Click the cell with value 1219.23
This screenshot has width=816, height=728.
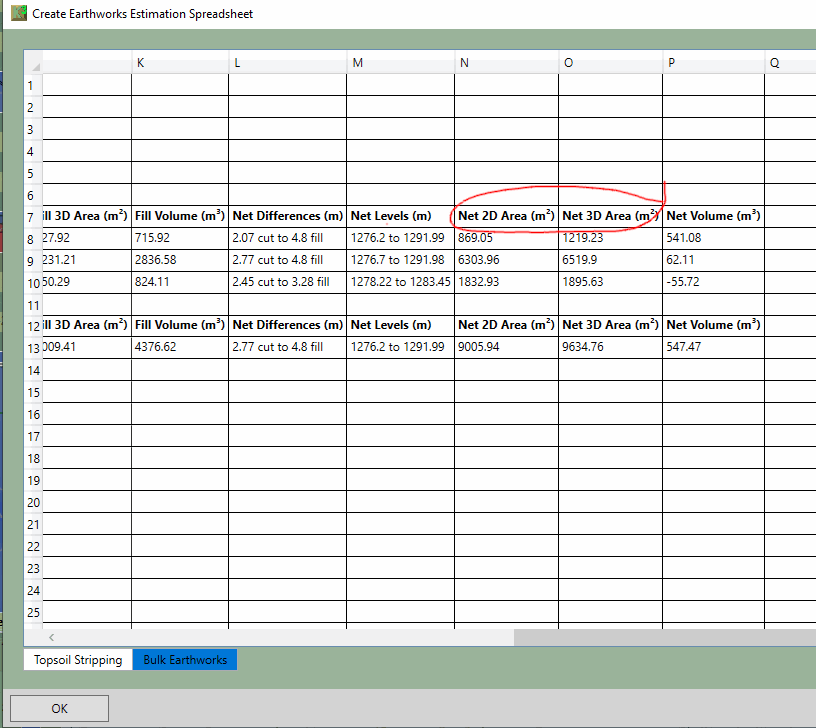tap(610, 238)
